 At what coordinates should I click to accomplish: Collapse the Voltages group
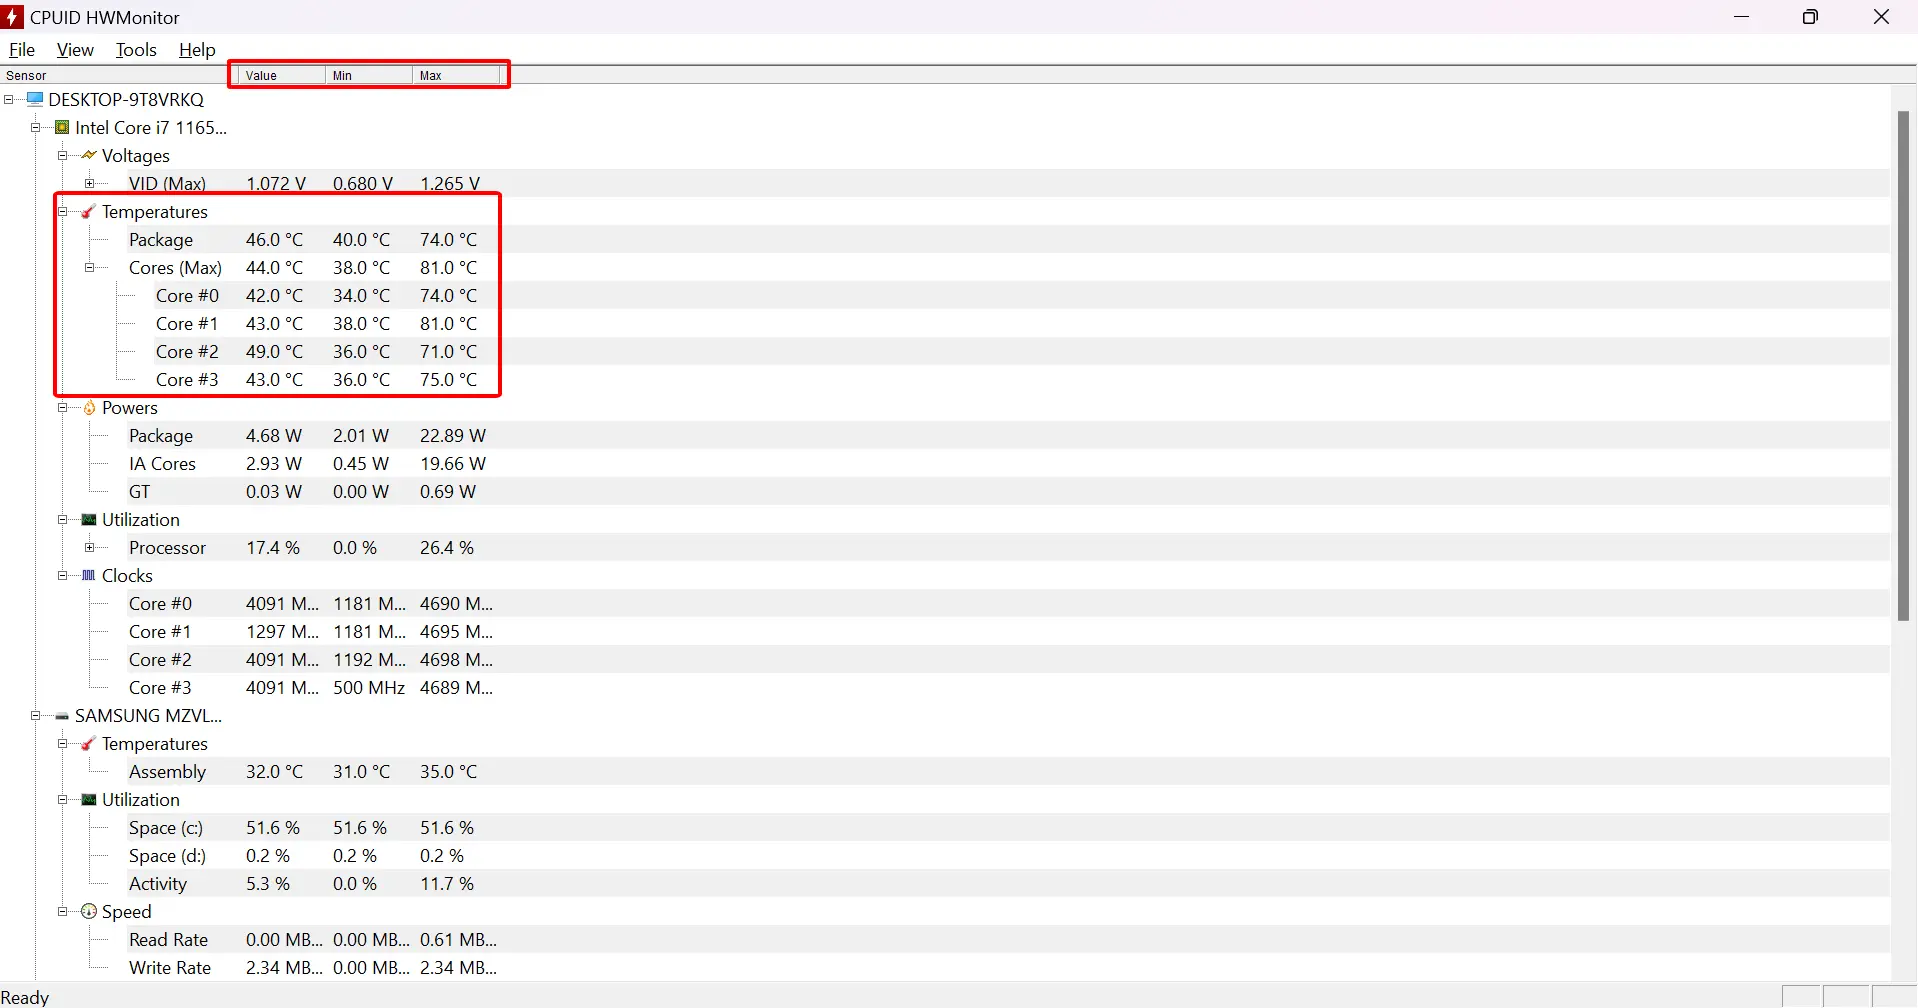pos(63,155)
